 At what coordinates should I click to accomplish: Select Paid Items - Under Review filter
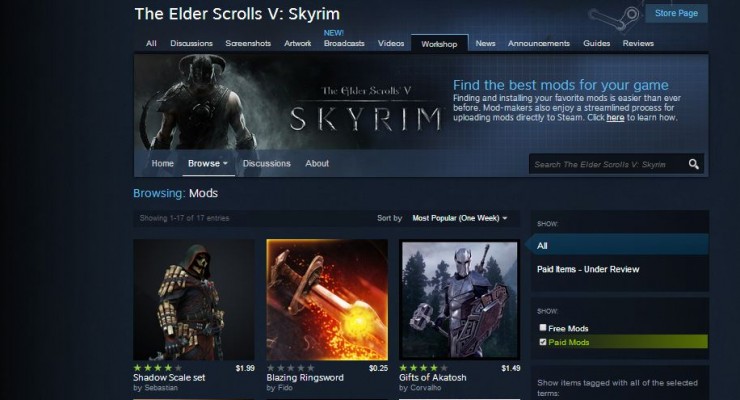pyautogui.click(x=588, y=269)
